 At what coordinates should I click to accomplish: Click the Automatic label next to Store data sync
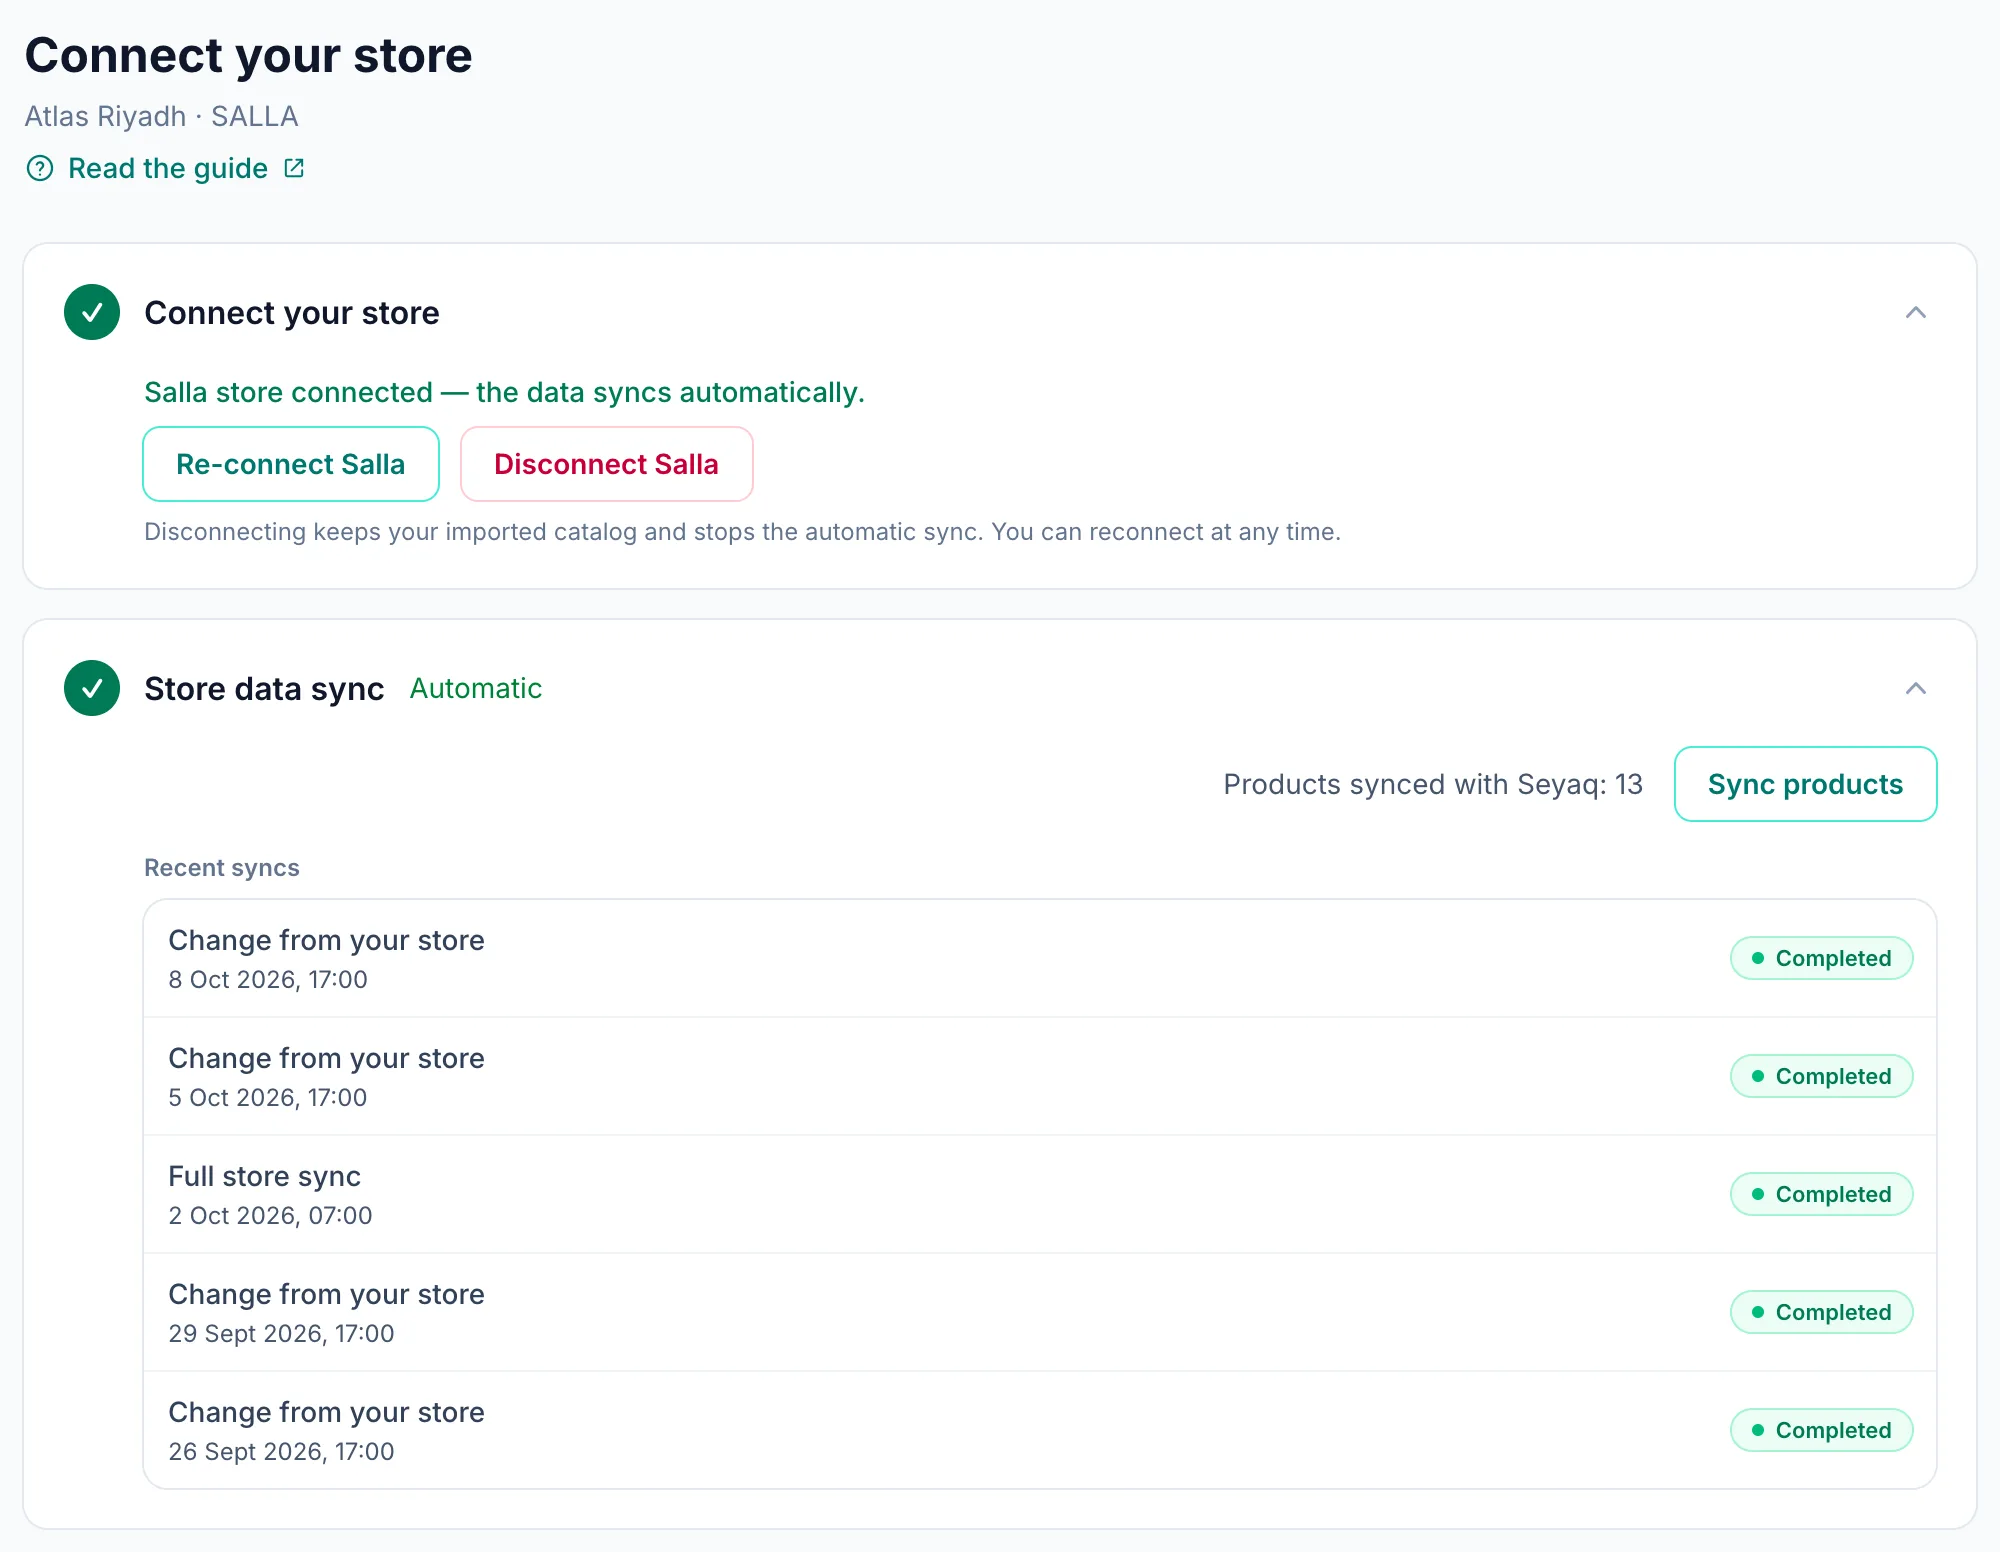(x=476, y=688)
